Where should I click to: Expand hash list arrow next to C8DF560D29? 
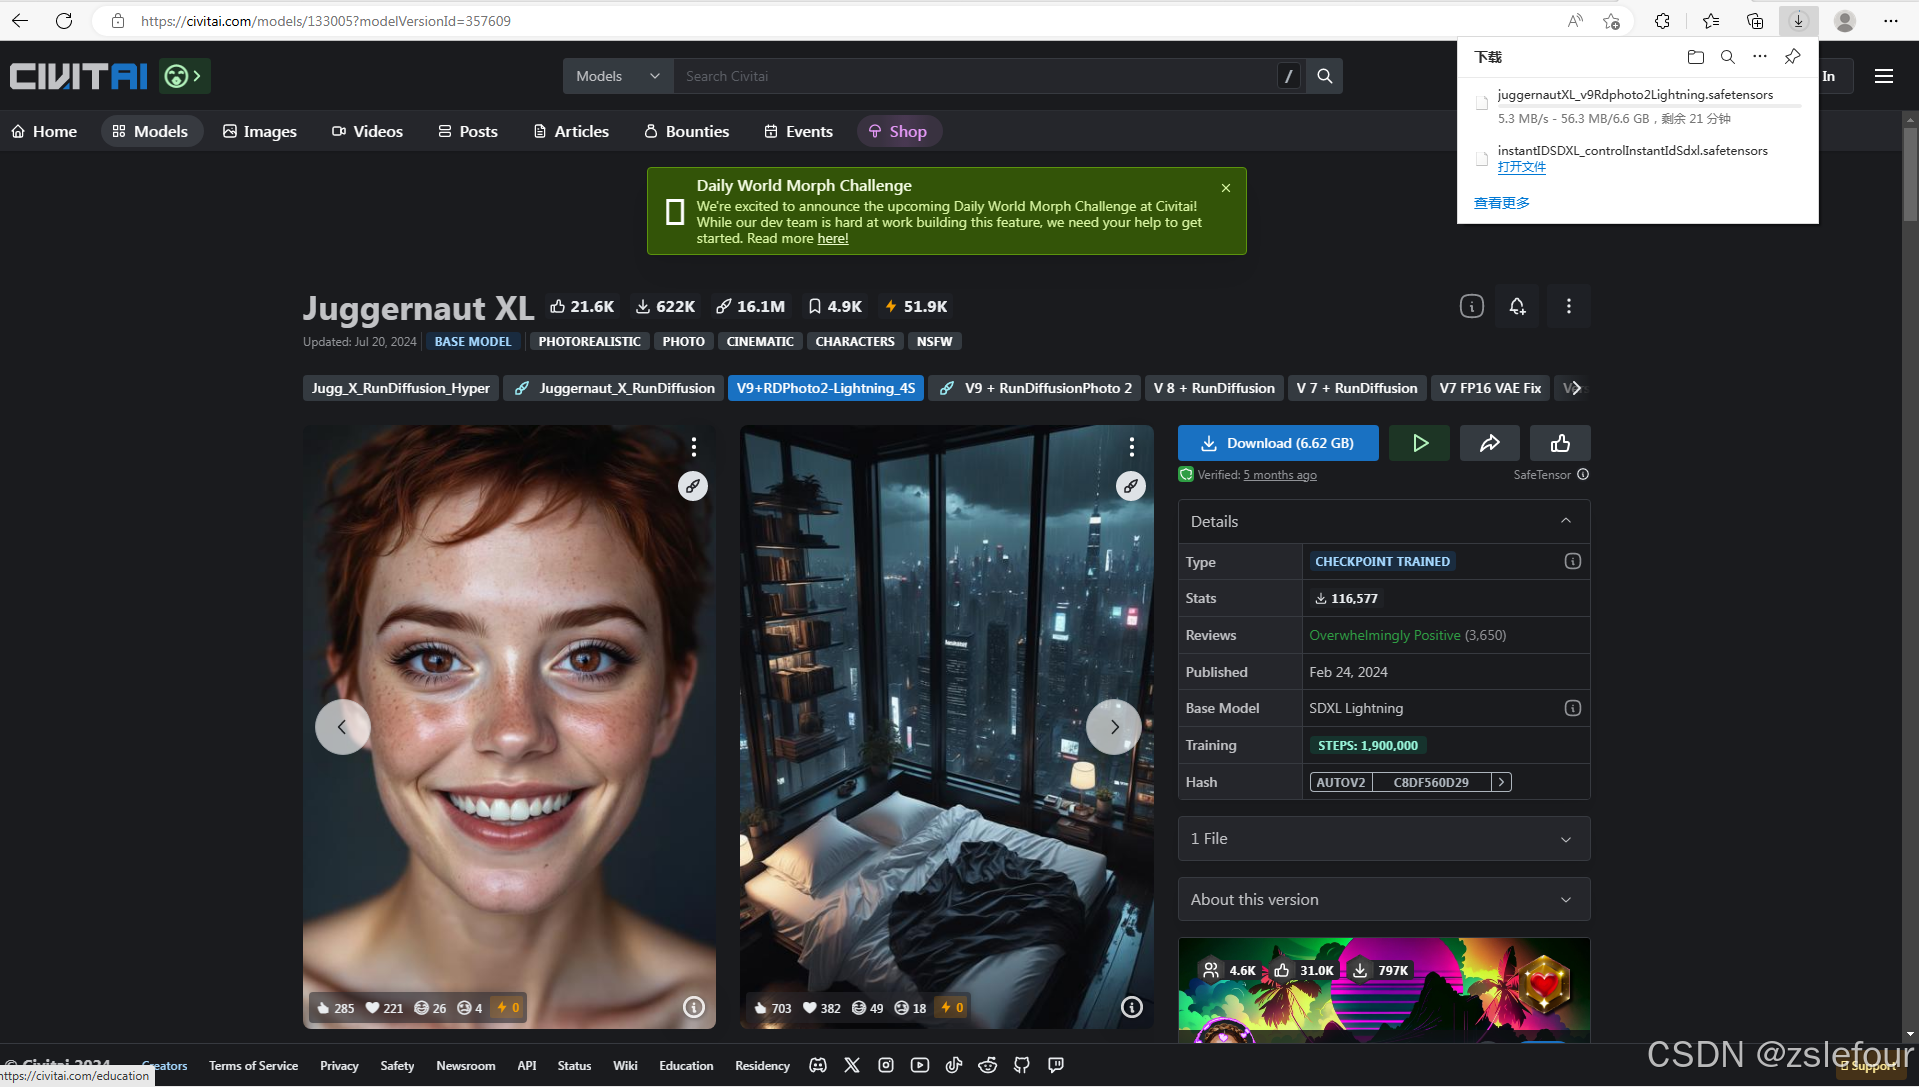tap(1501, 782)
